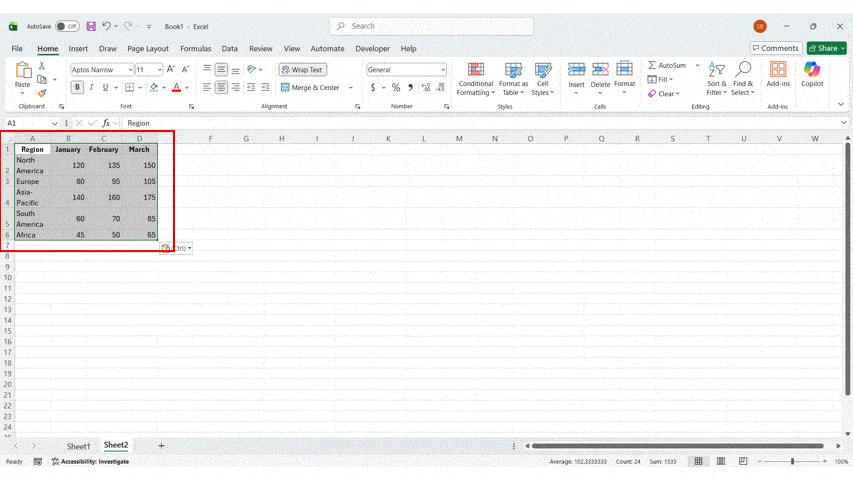The image size is (853, 480).
Task: Switch to the Data tab
Action: pyautogui.click(x=230, y=48)
